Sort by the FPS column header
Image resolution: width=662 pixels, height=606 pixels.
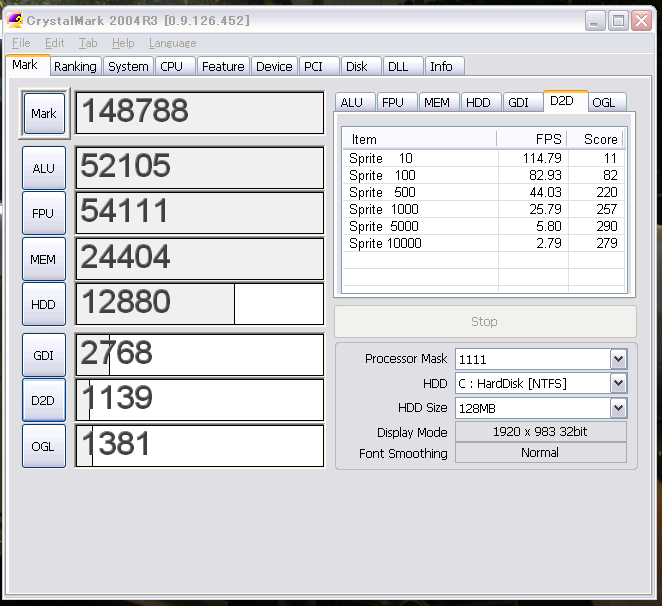coord(532,139)
